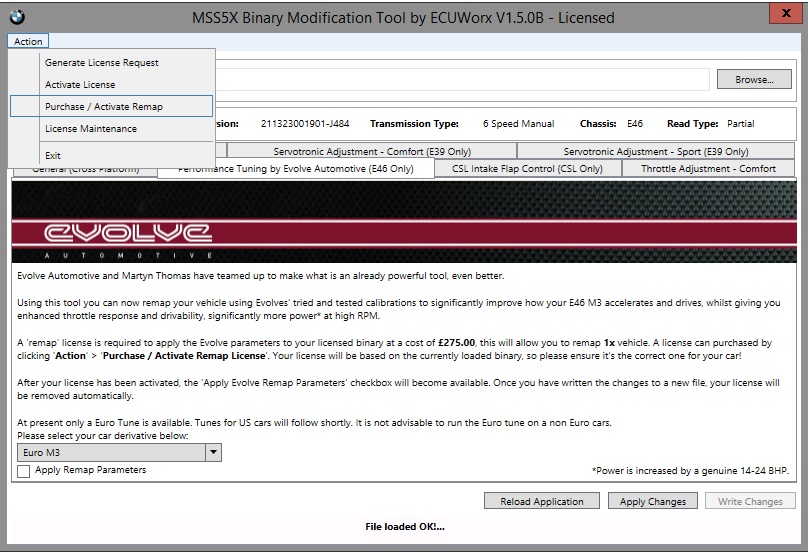The height and width of the screenshot is (552, 808).
Task: Click the file path input field
Action: pos(462,79)
